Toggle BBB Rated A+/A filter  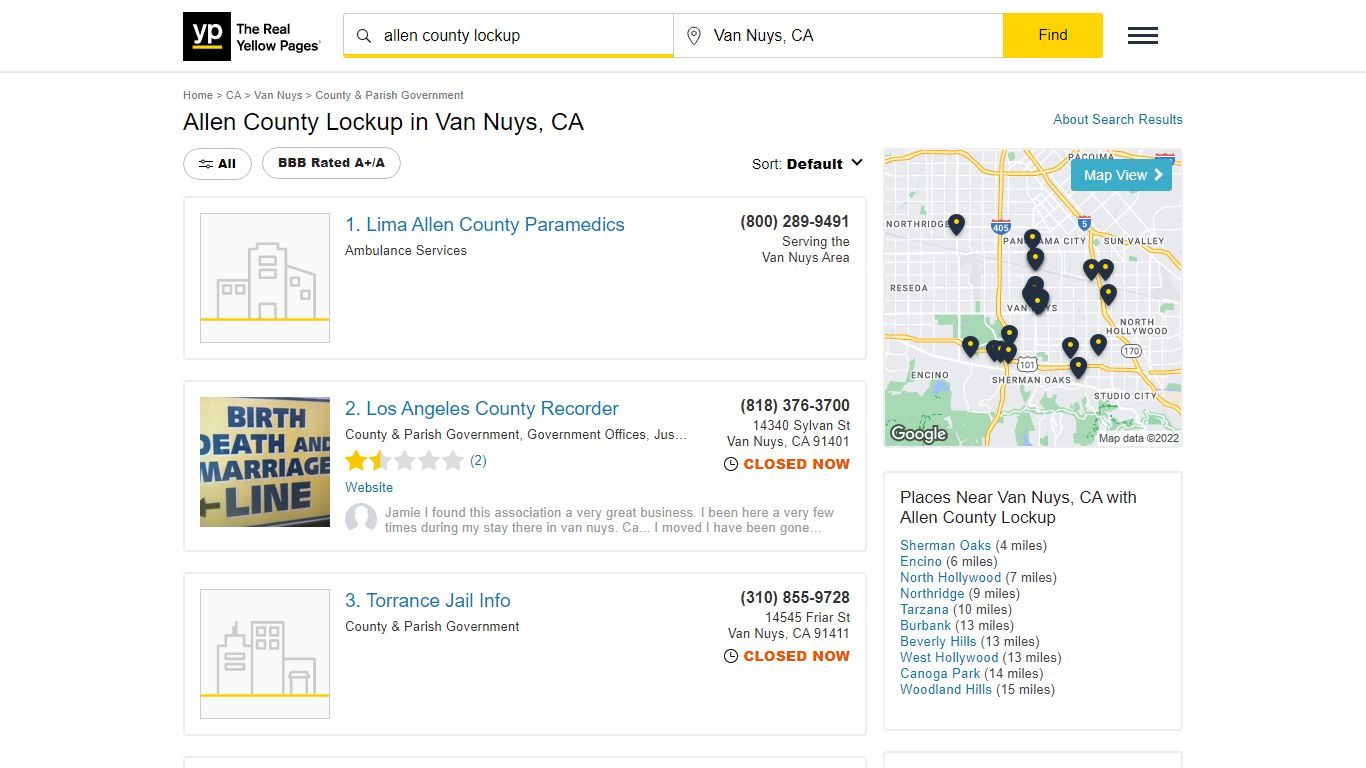click(331, 163)
